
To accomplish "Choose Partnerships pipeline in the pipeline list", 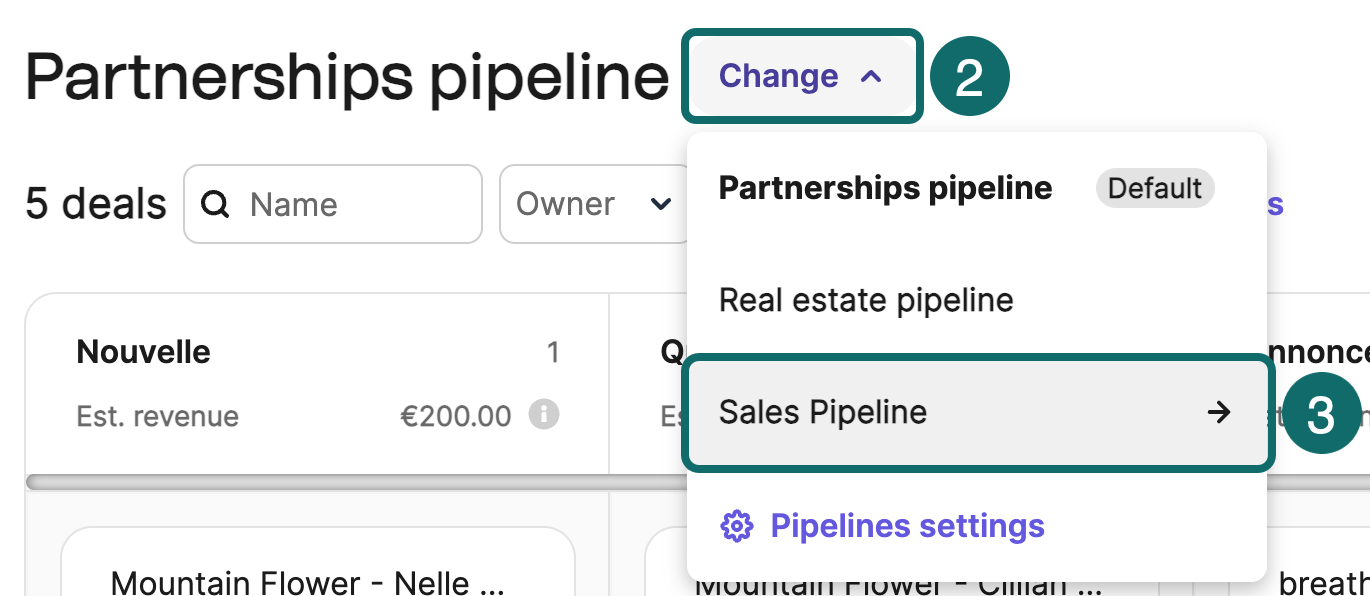I will pos(885,187).
